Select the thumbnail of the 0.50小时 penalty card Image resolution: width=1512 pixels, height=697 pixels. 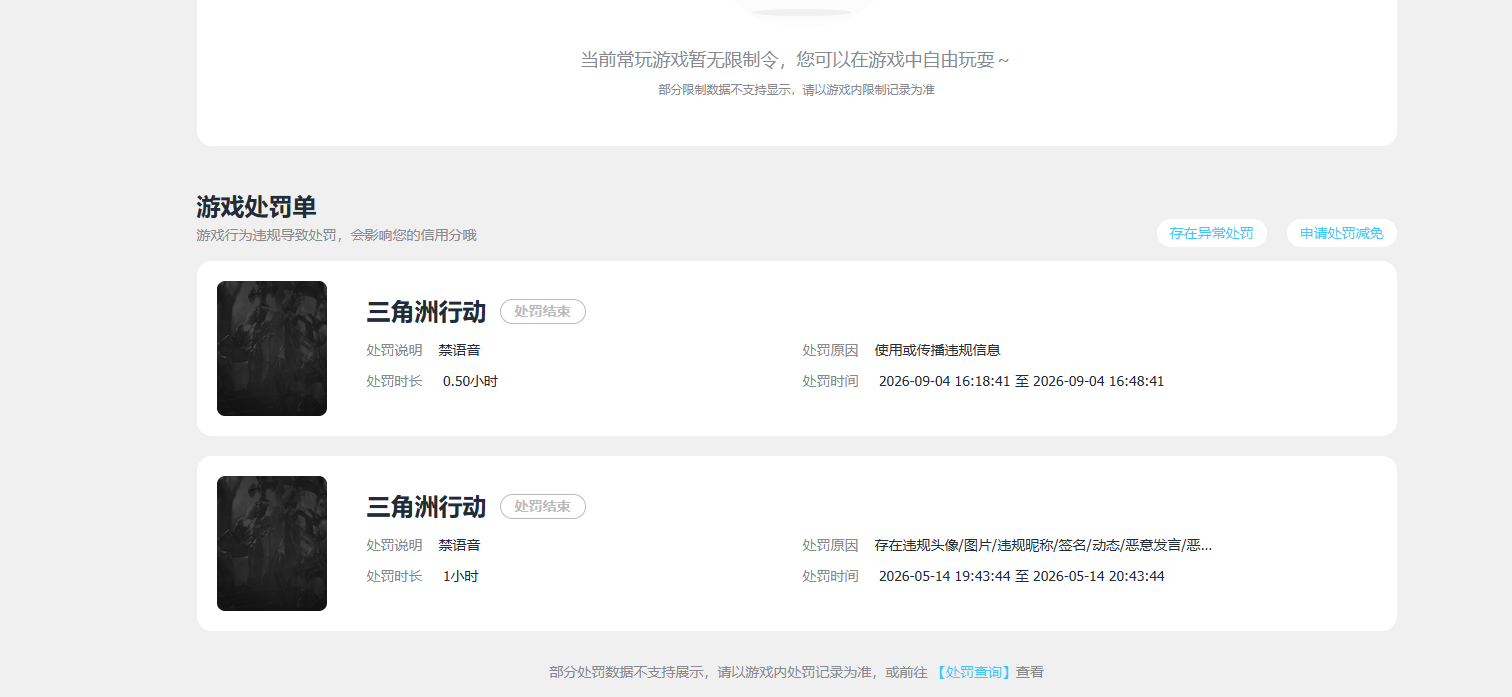click(x=272, y=348)
